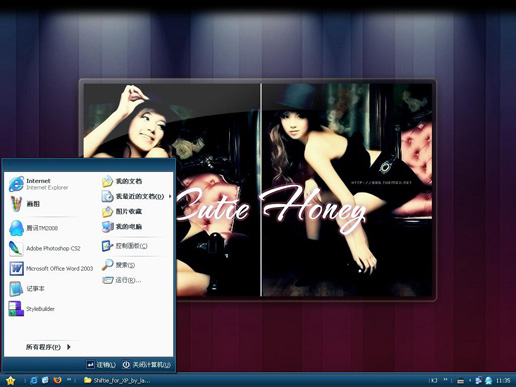This screenshot has width=516, height=387.
Task: Expand language bar chevron next to KJ
Action: [x=446, y=379]
